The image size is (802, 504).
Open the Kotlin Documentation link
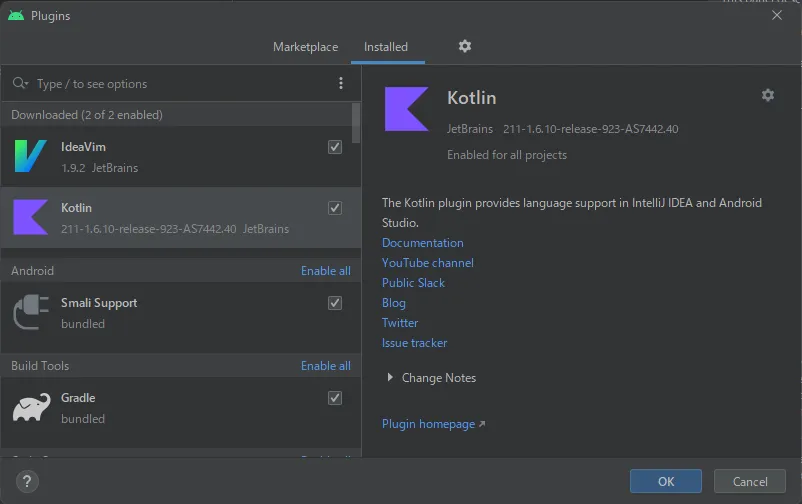click(x=422, y=243)
